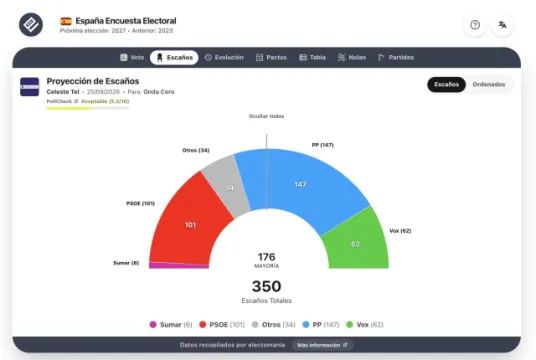Click the green Vox 62 chart segment
Screen dimensions: 536x360
pos(357,243)
